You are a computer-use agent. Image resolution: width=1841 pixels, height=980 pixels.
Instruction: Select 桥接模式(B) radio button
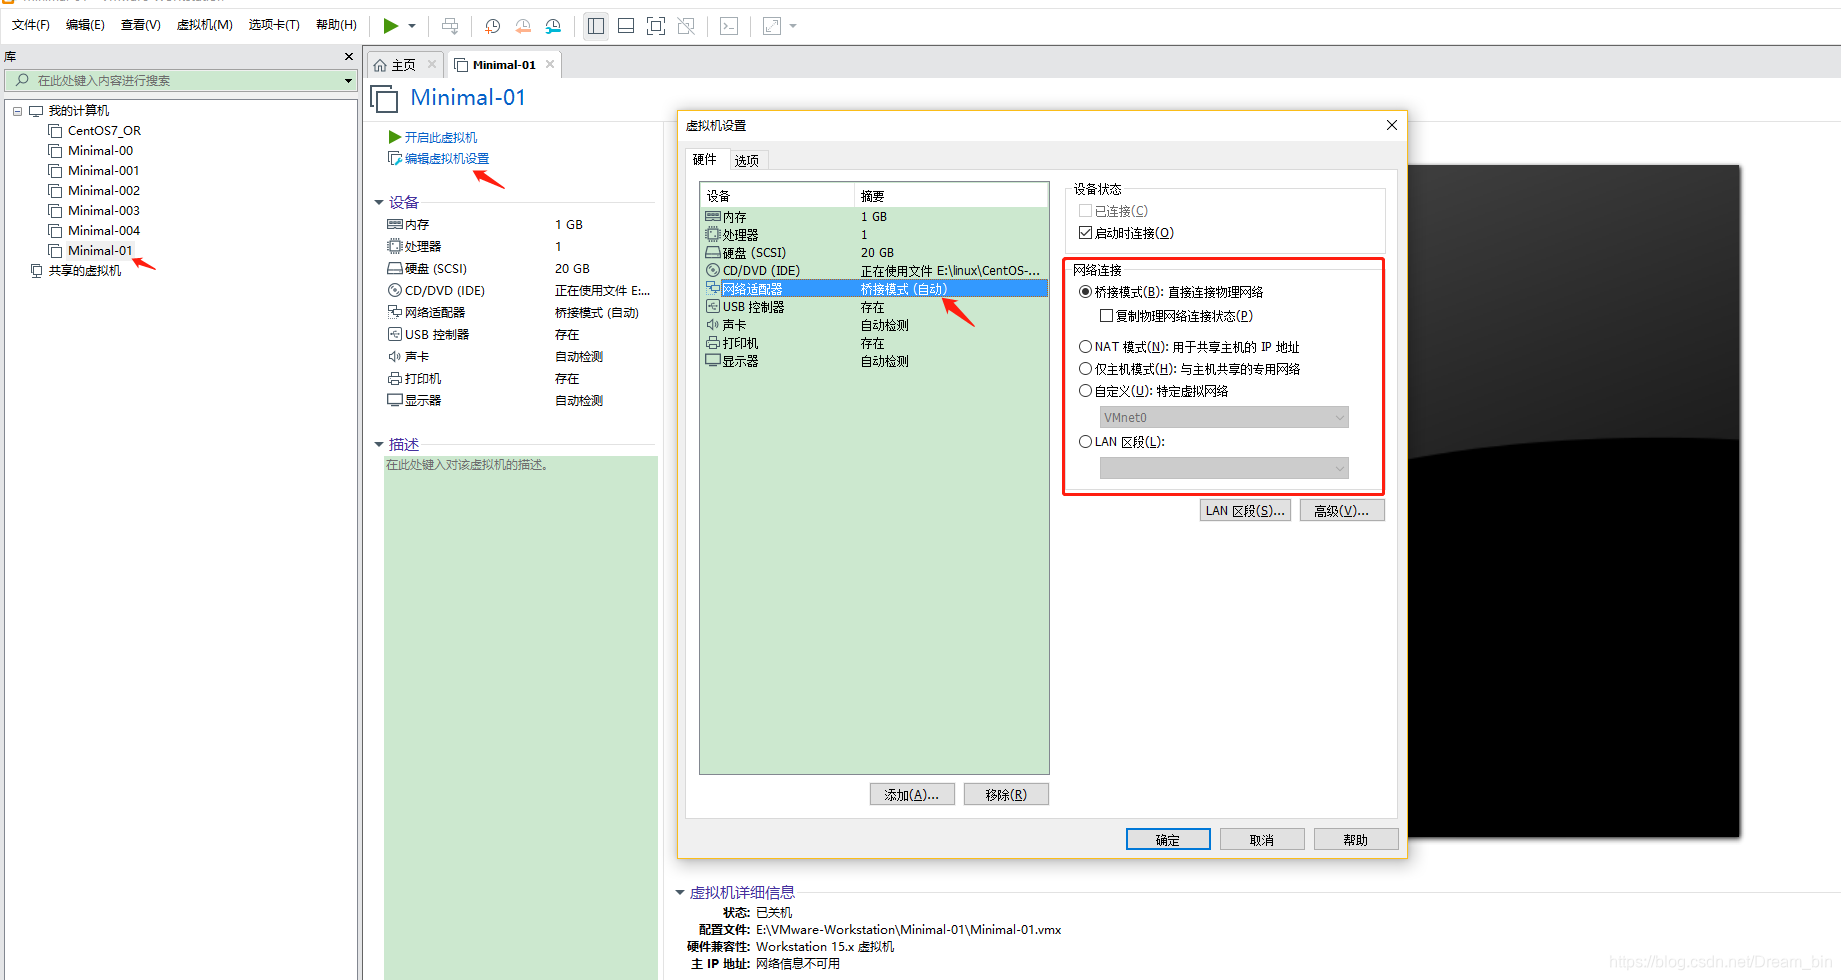(1085, 292)
